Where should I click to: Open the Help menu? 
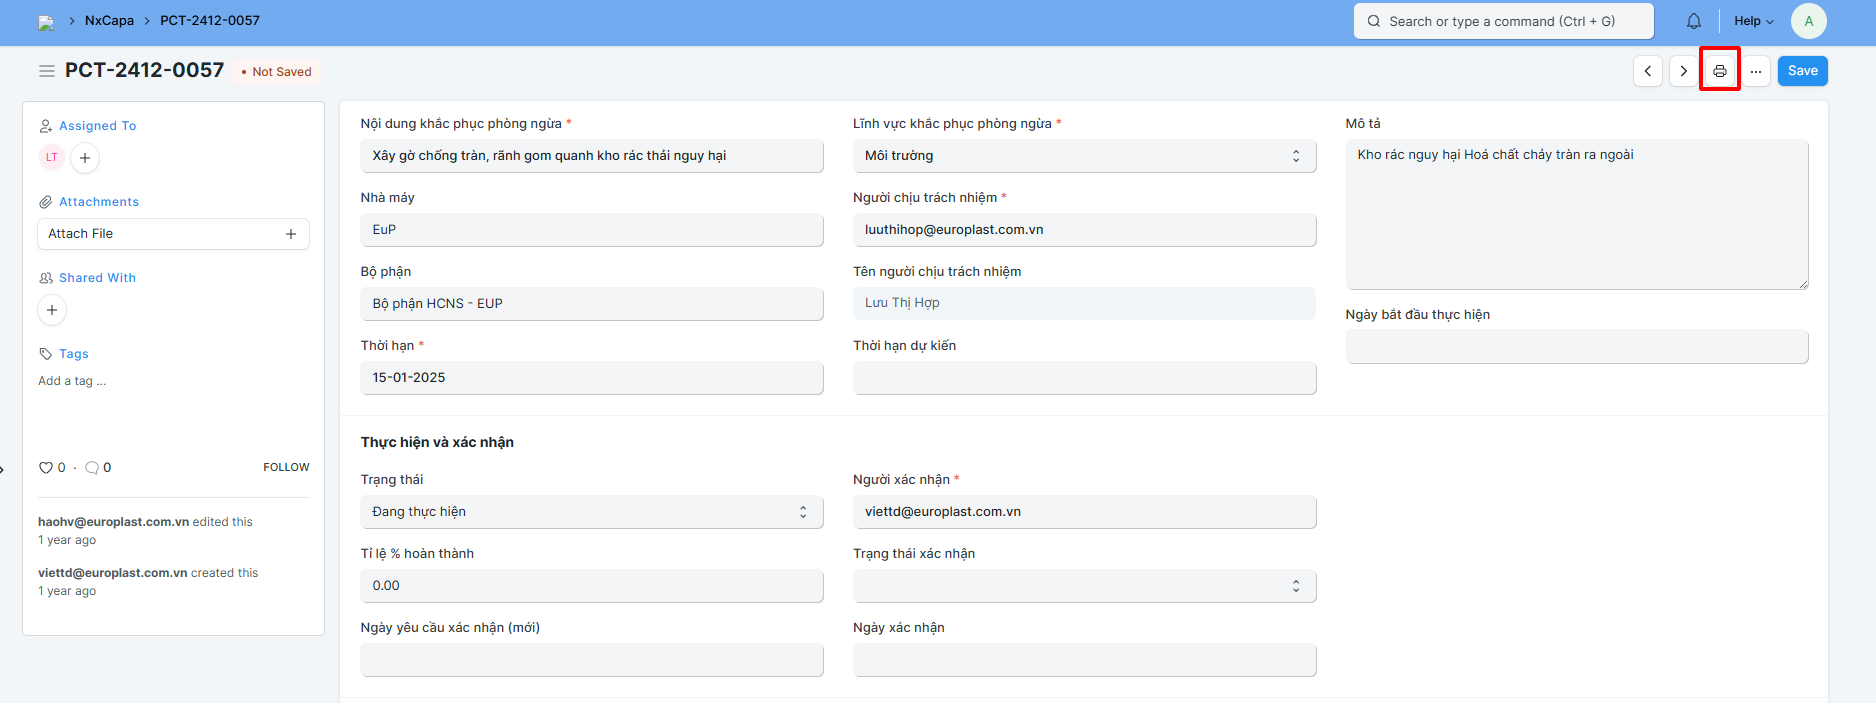point(1753,21)
